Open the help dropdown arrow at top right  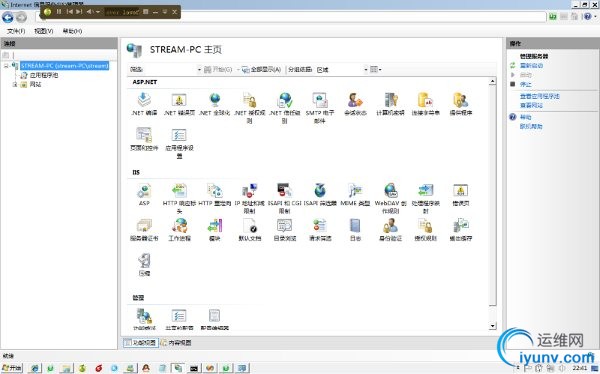(595, 17)
